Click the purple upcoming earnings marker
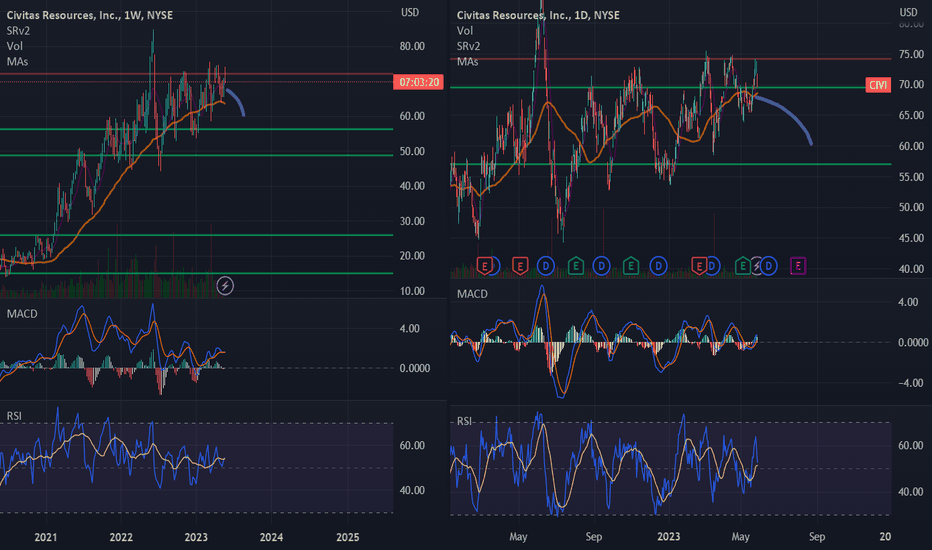 (798, 266)
